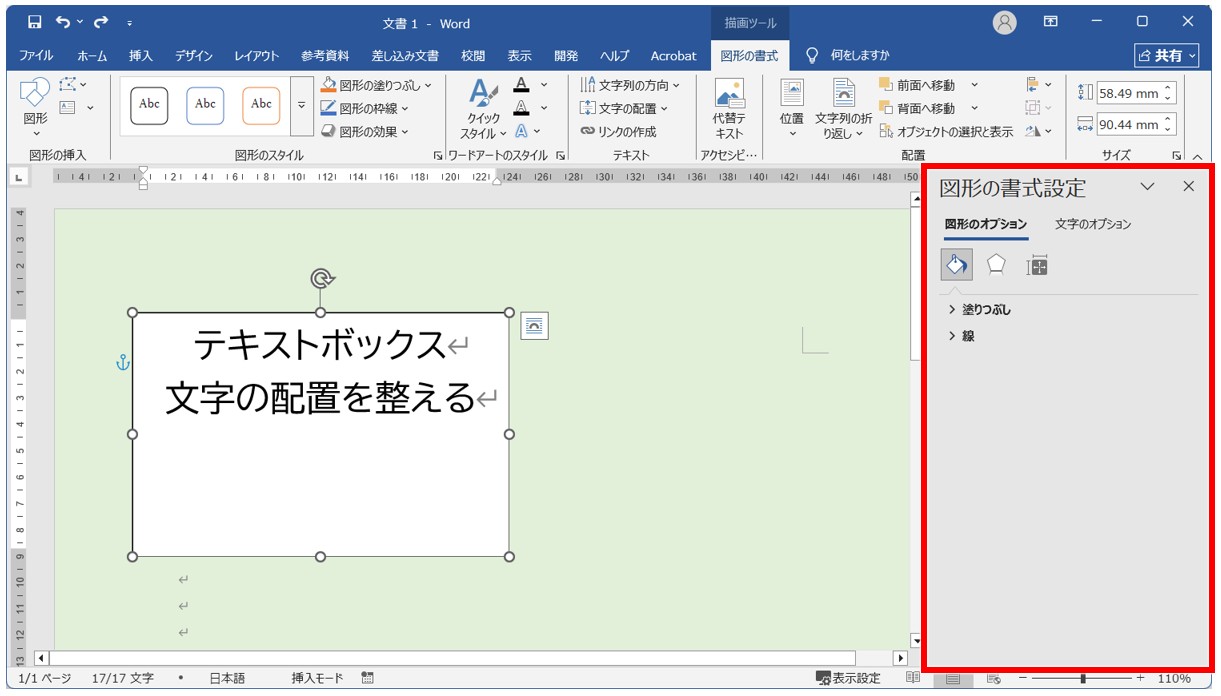This screenshot has height=696, width=1221.
Task: Apply the orange outline Abc shape style
Action: coord(261,104)
